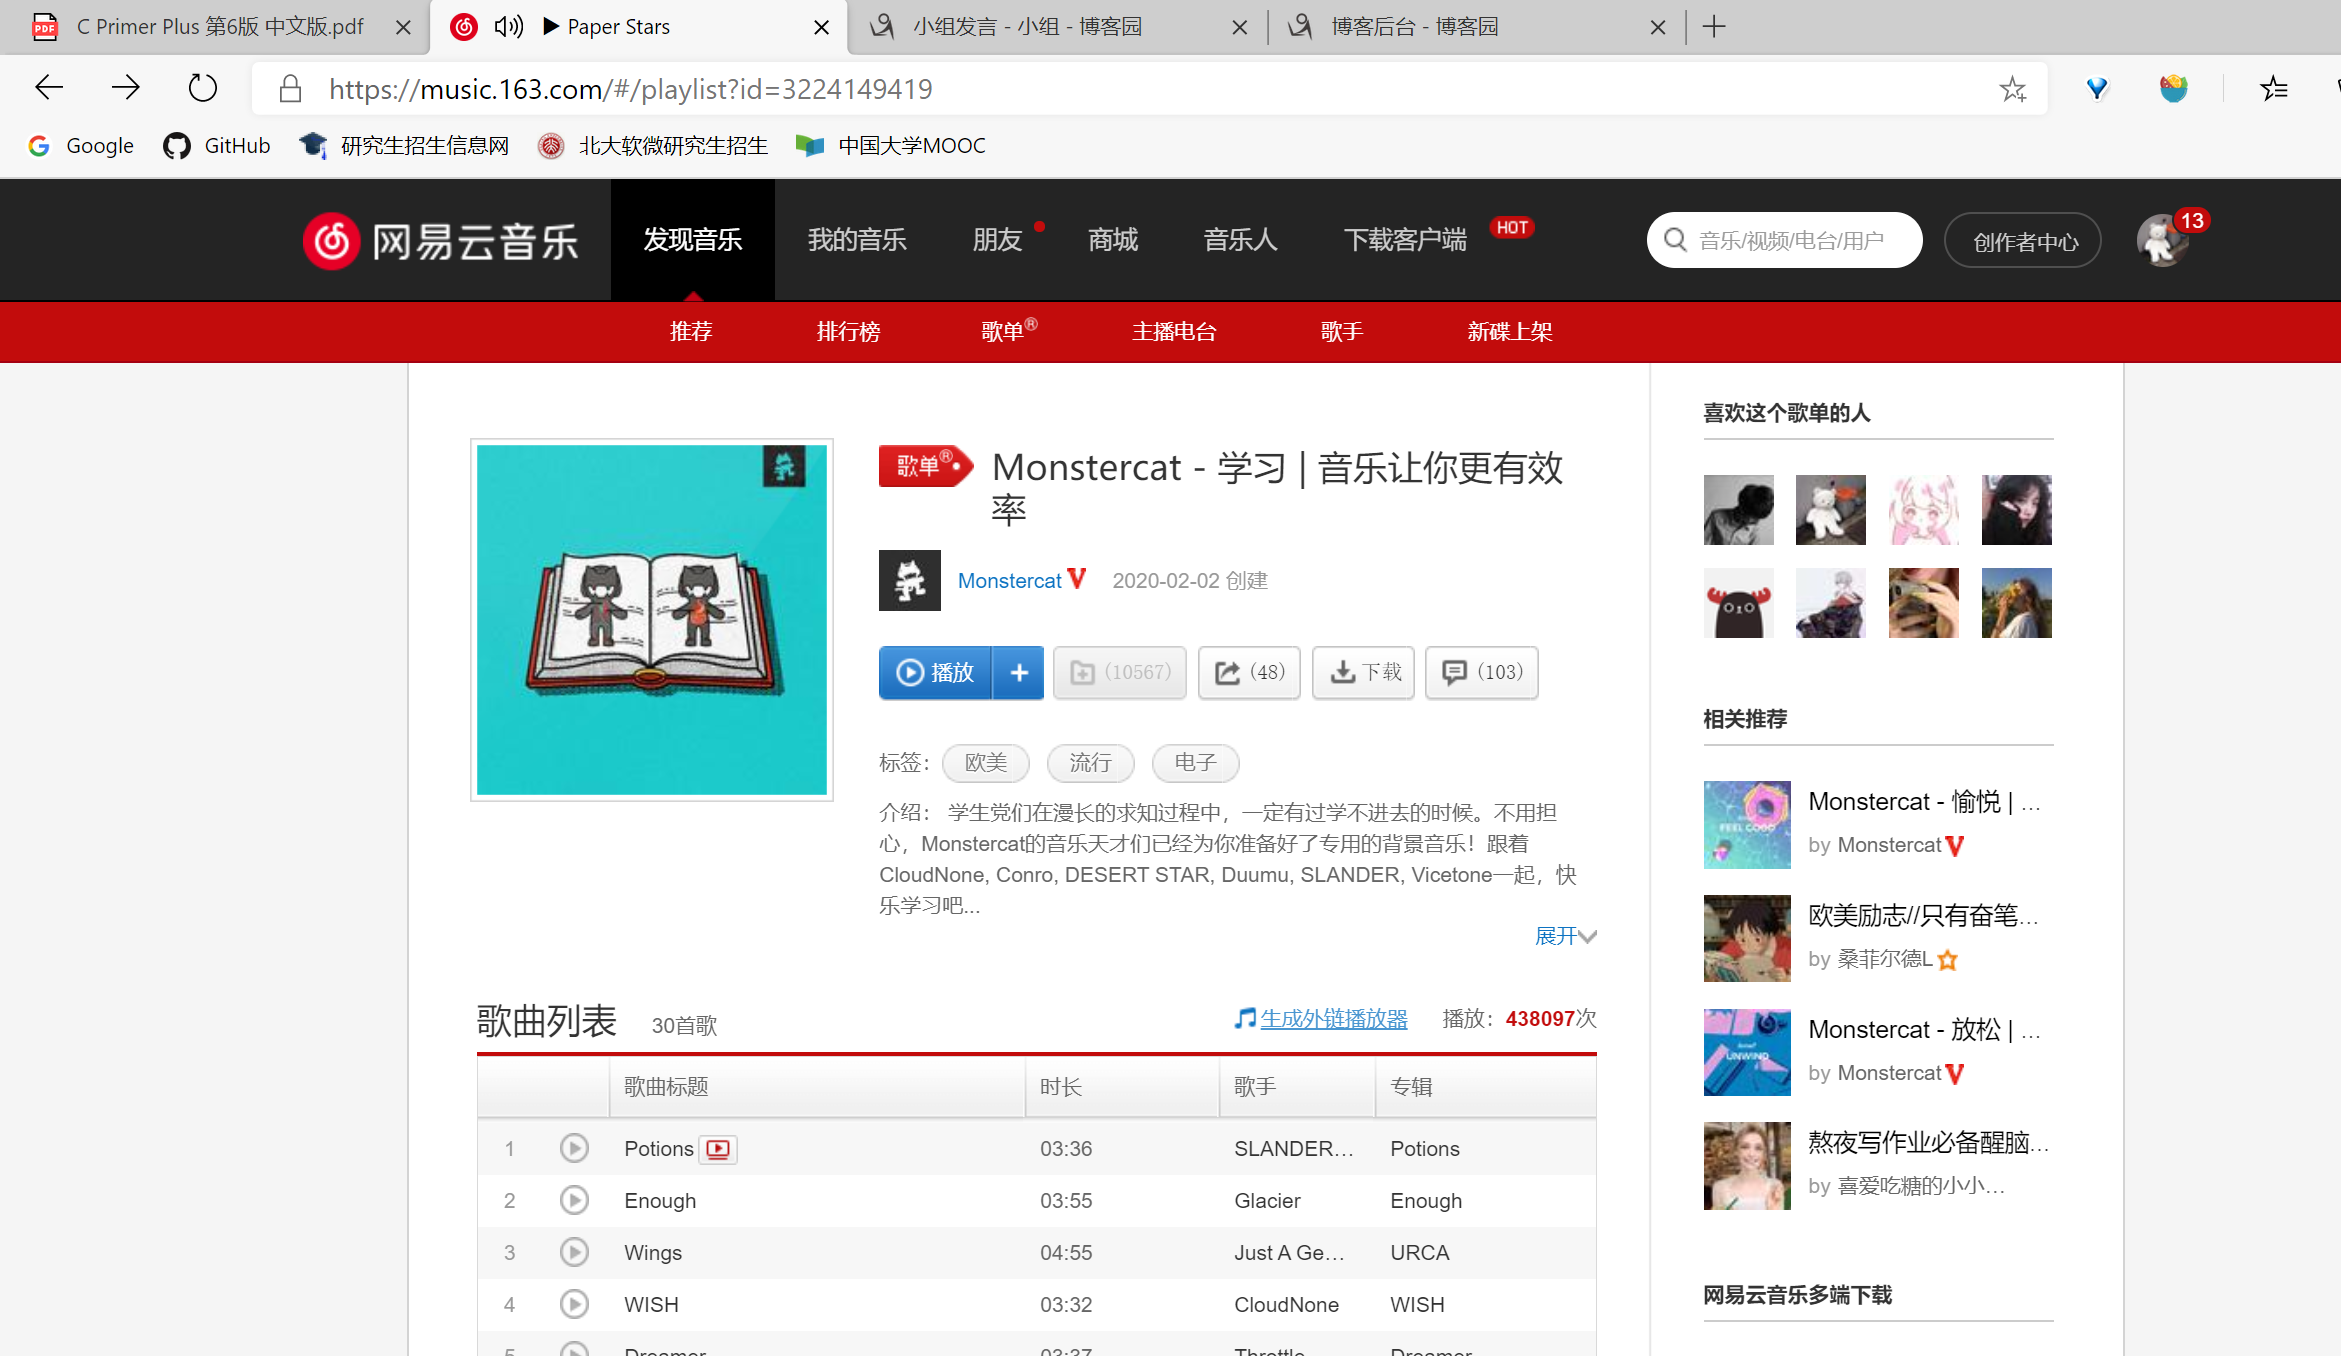2341x1356 pixels.
Task: Open comments button showing 103
Action: click(x=1482, y=672)
